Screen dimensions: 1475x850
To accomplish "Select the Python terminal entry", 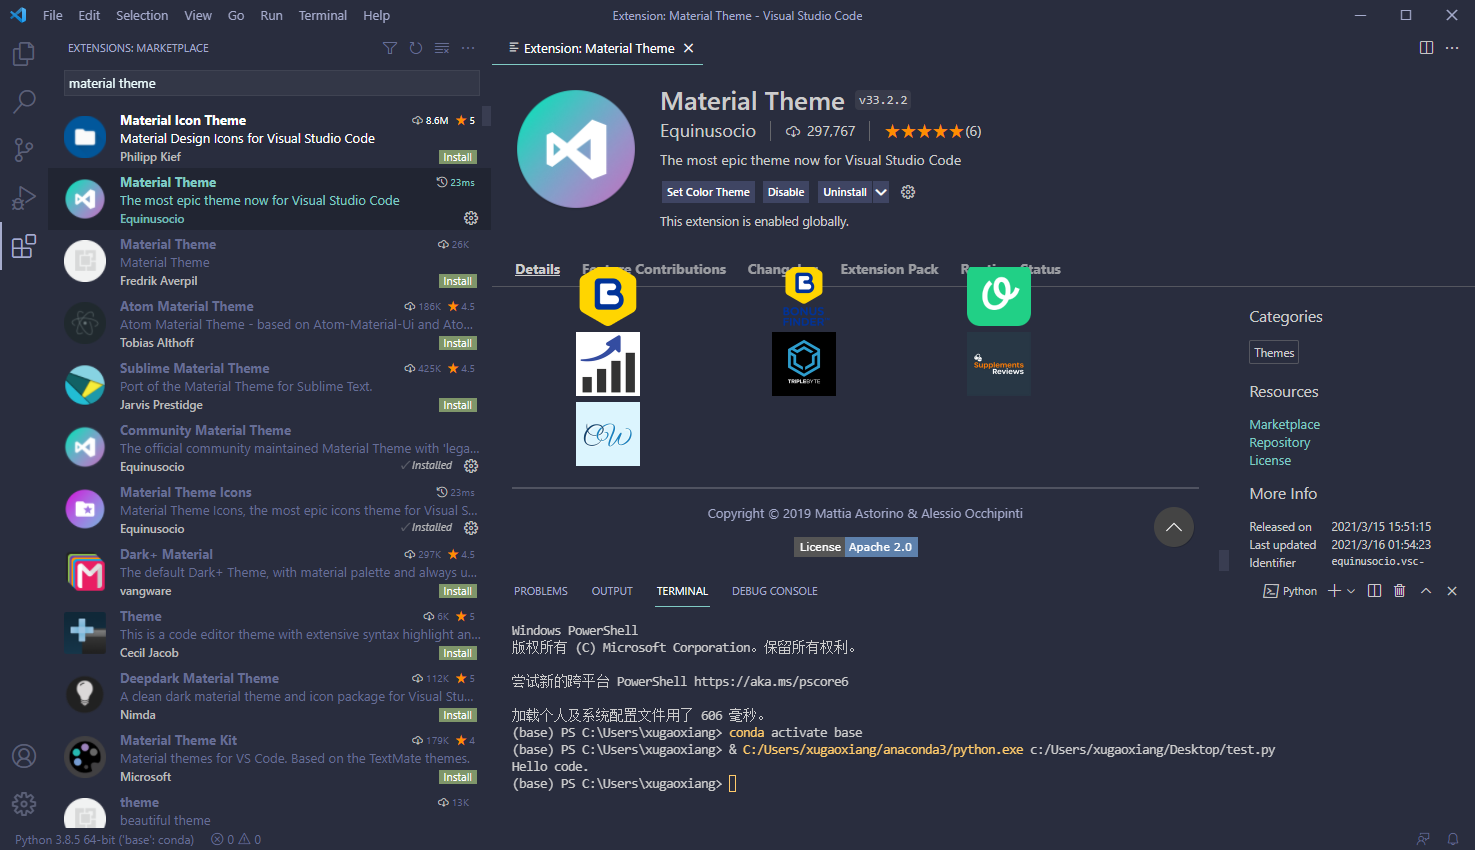I will (1290, 591).
